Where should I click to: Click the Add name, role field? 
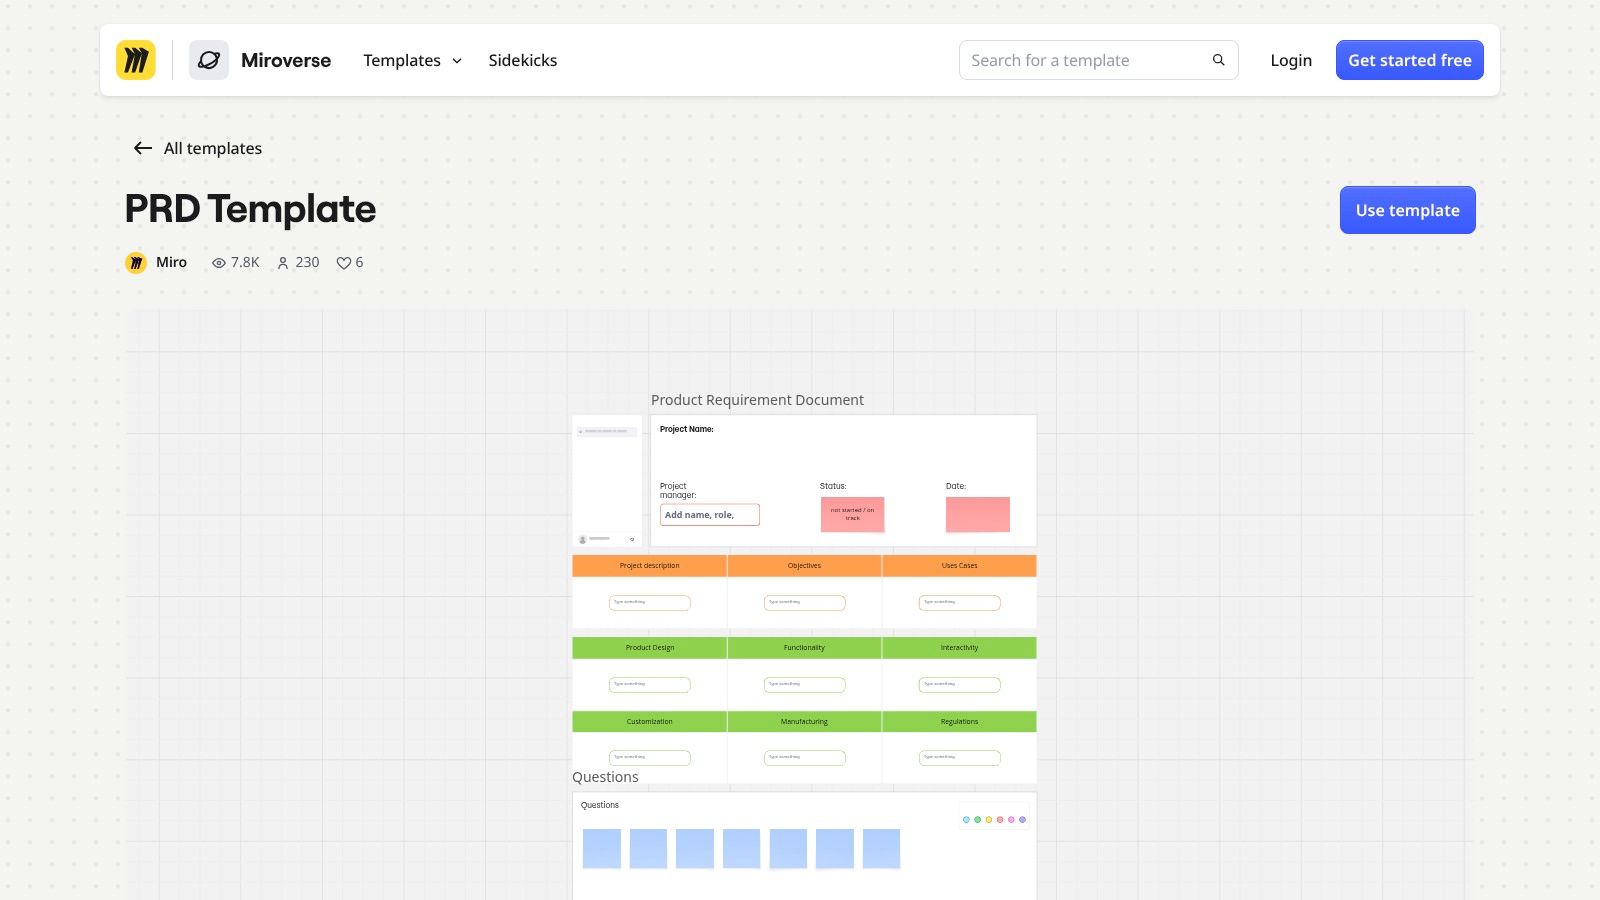[709, 515]
